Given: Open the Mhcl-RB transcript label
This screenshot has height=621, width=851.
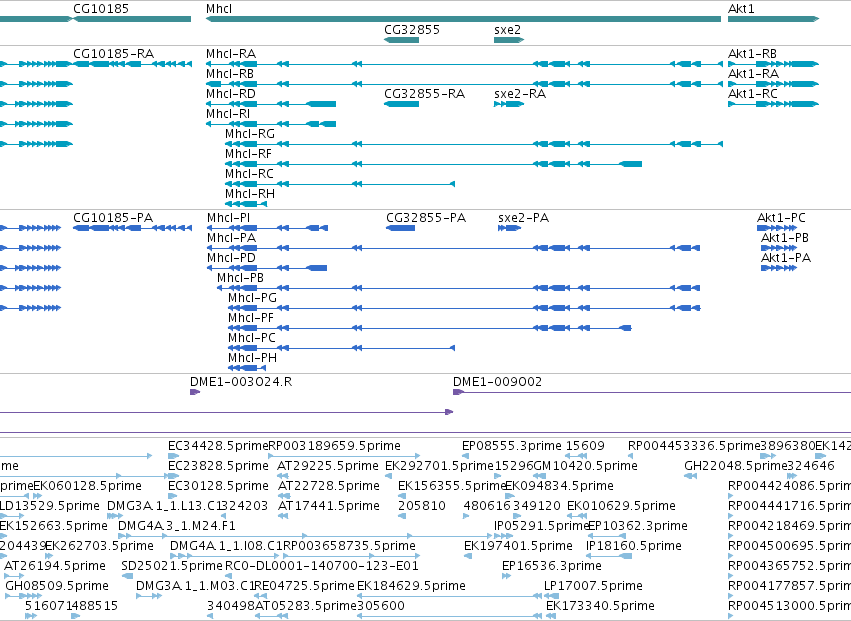Looking at the screenshot, I should tap(230, 74).
